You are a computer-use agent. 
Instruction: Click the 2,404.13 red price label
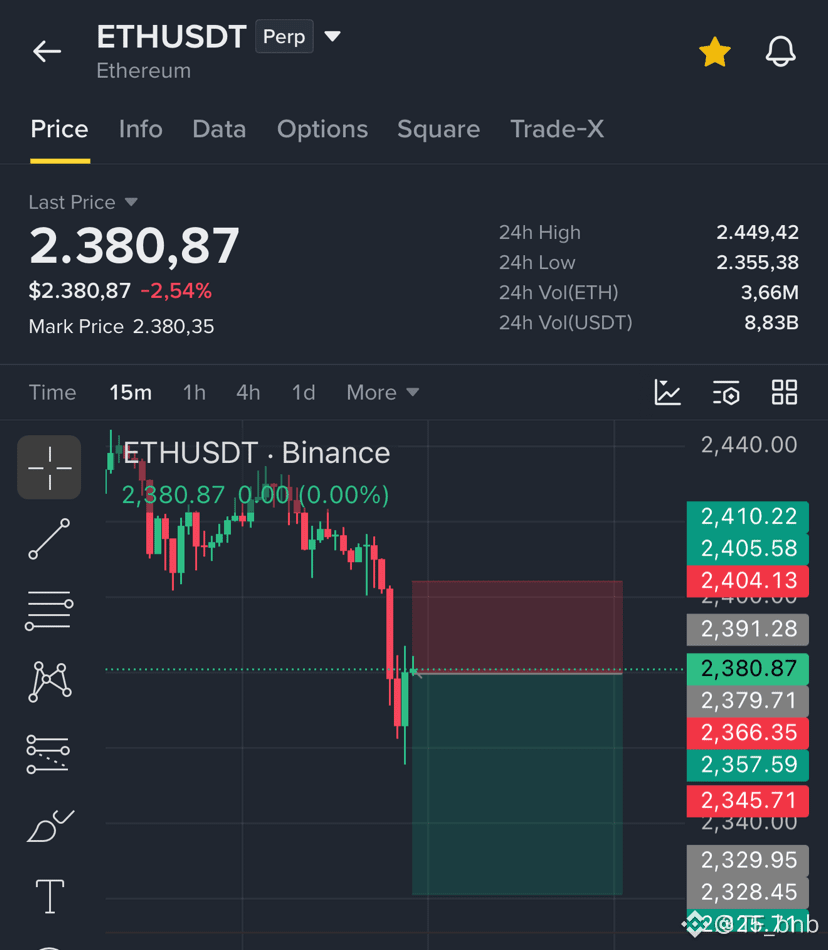coord(748,581)
